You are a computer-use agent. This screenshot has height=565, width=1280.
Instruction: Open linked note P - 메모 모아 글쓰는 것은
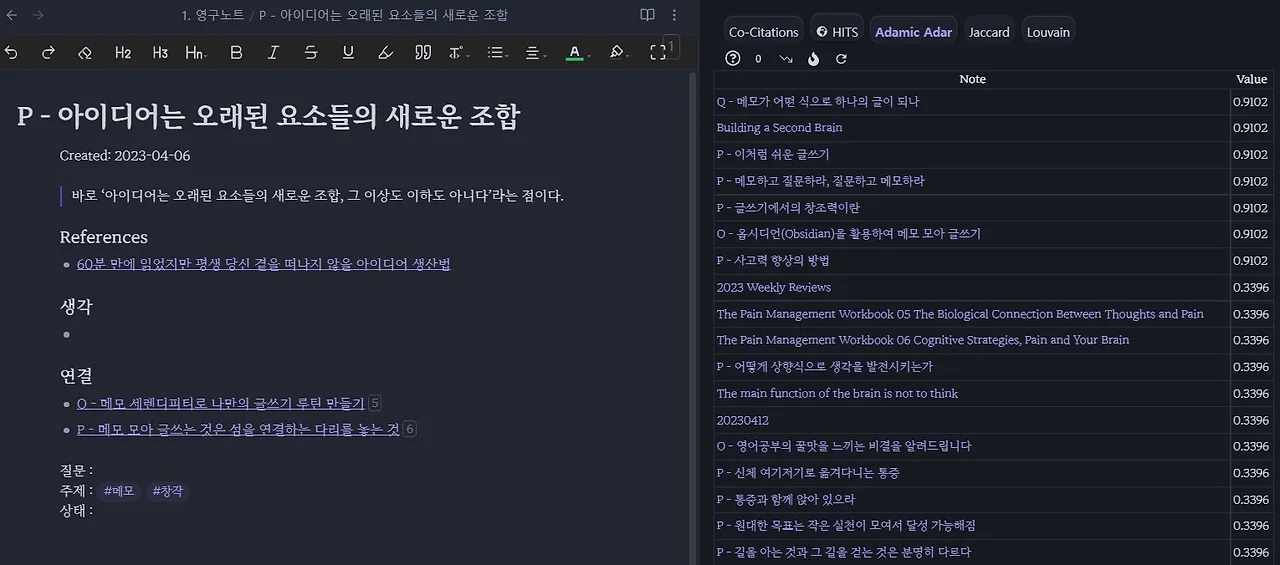pyautogui.click(x=238, y=429)
